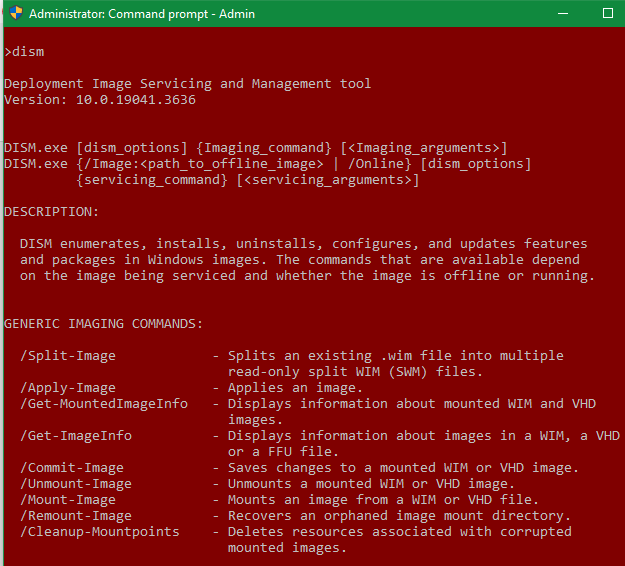The width and height of the screenshot is (625, 566).
Task: Click the version text '10.0.19041.3636'
Action: click(136, 100)
